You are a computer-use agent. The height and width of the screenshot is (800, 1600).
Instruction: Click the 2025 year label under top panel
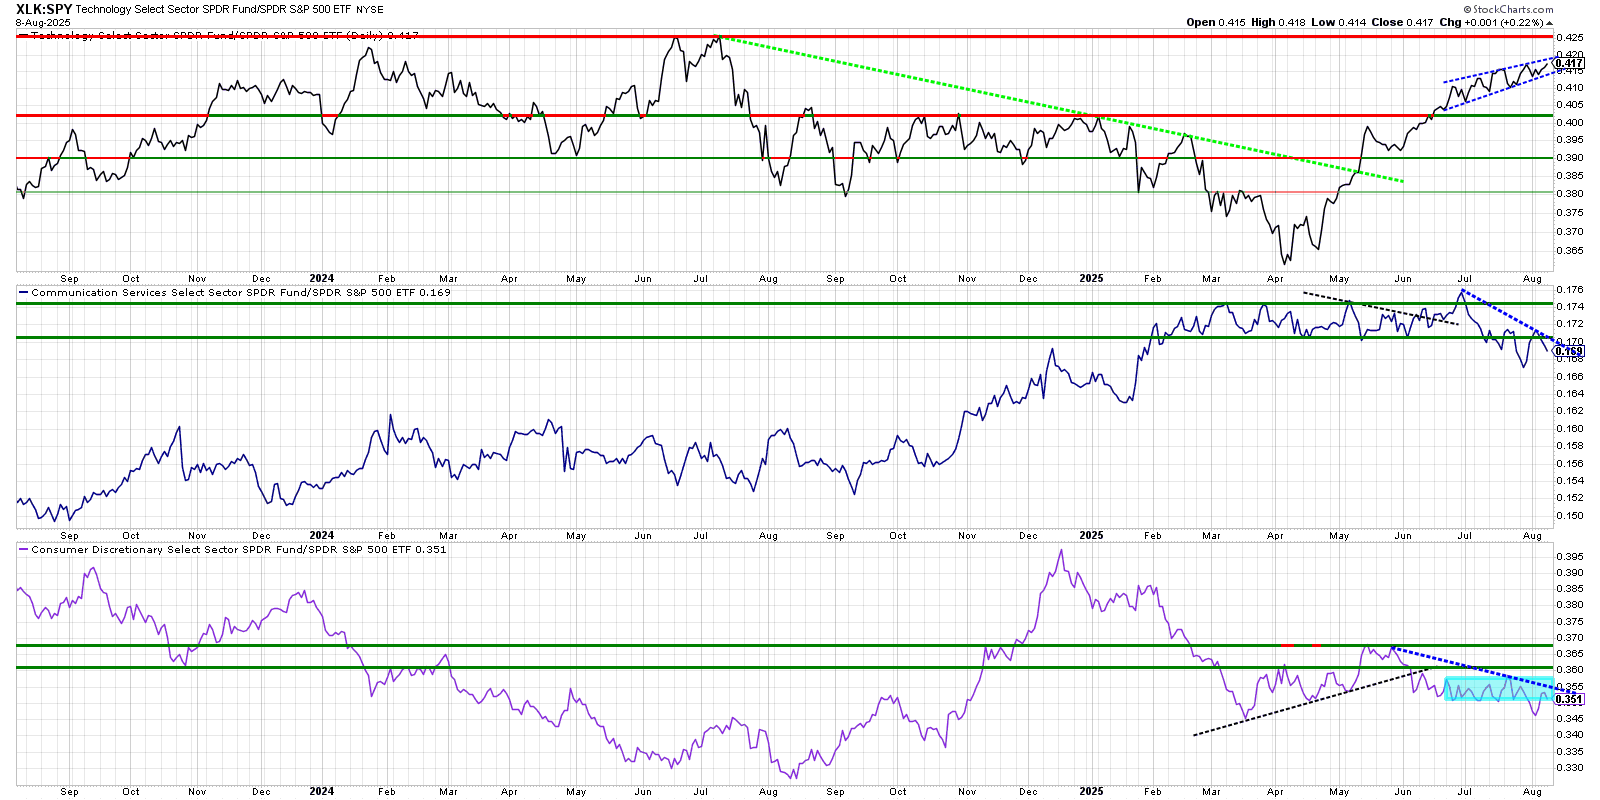(1091, 278)
